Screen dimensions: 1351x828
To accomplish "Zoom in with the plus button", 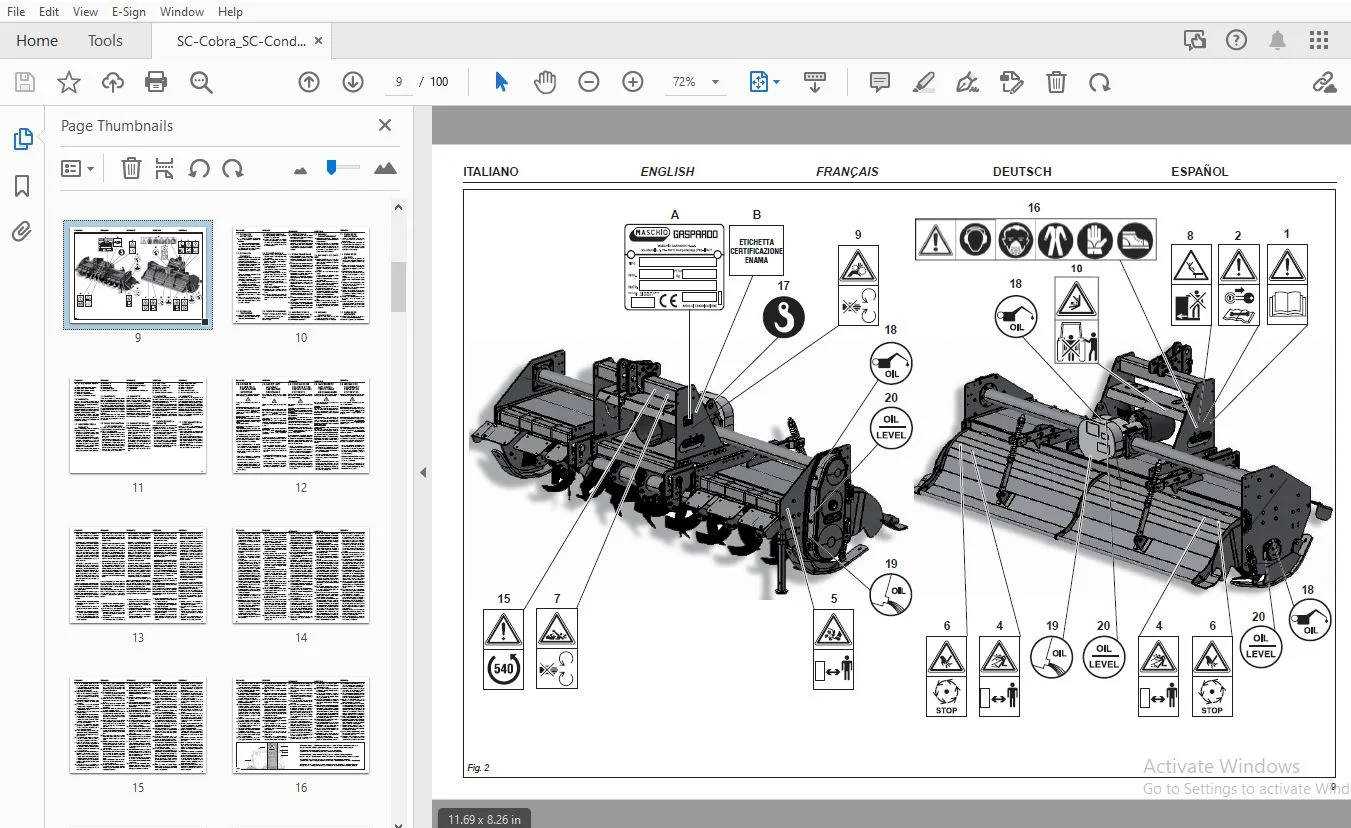I will point(633,82).
